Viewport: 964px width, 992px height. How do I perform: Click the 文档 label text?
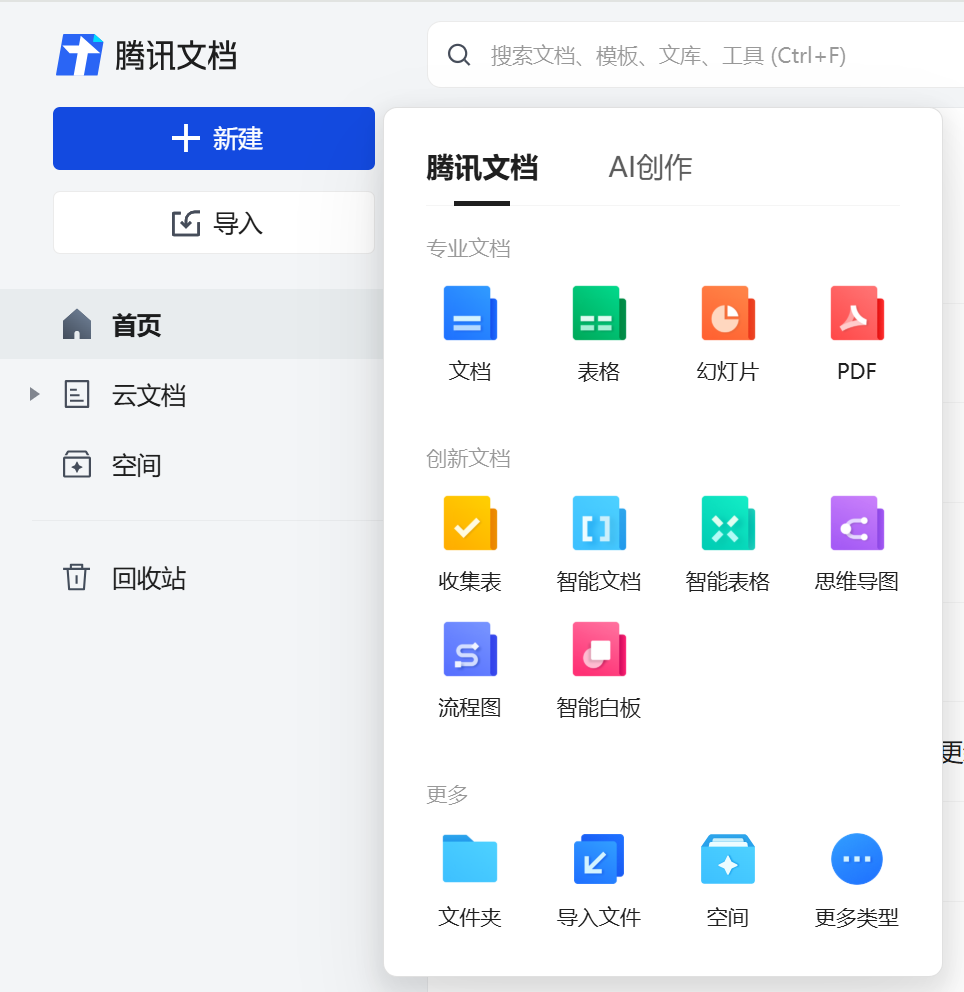click(470, 371)
